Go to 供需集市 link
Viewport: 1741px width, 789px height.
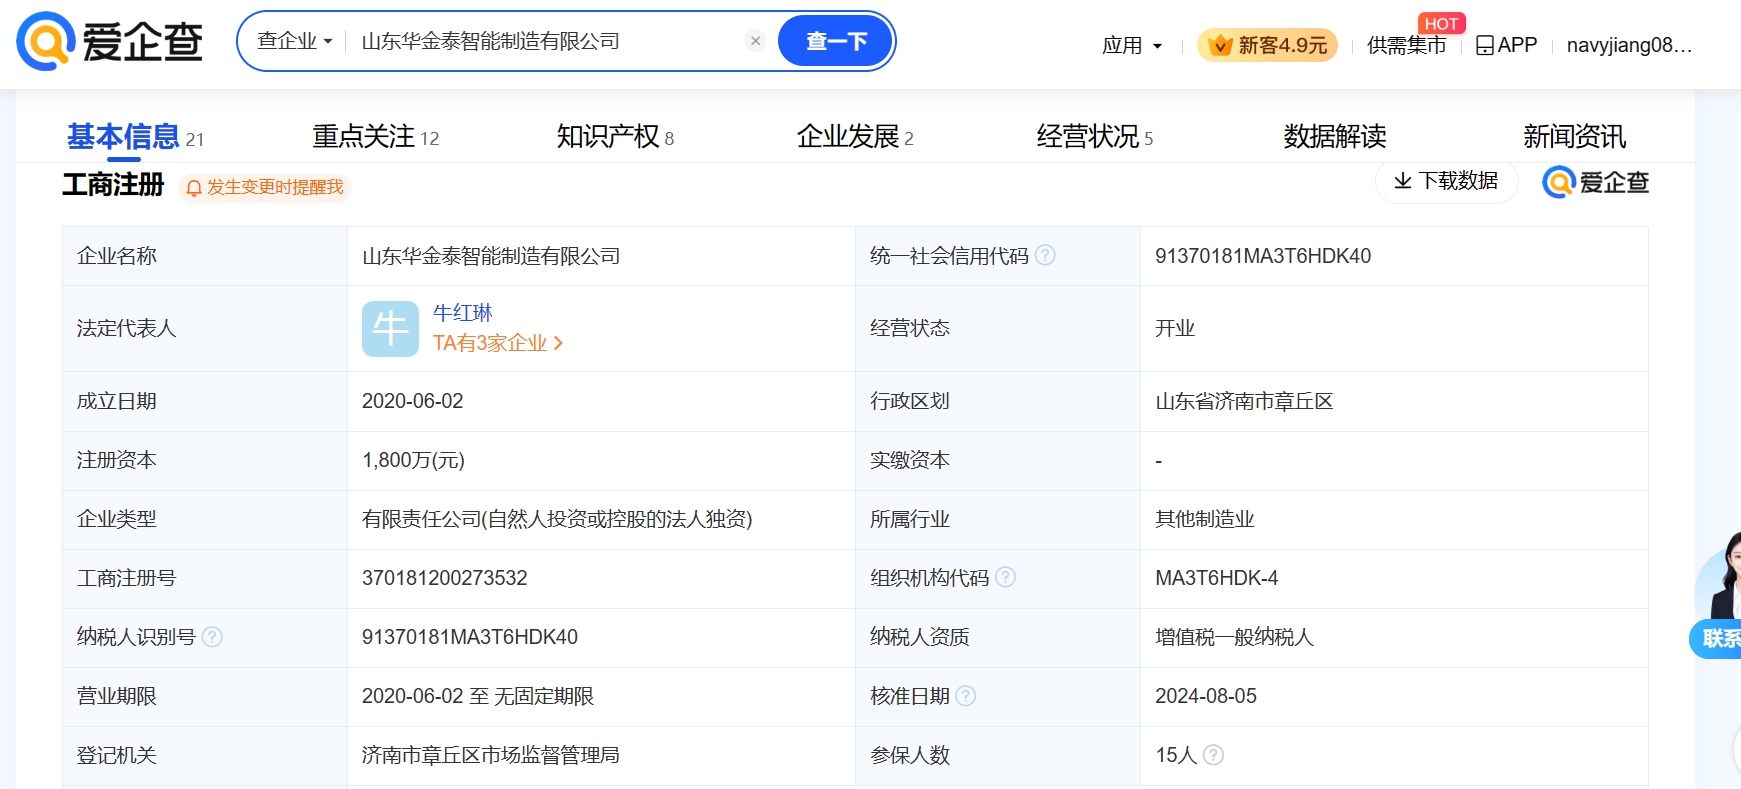(1406, 45)
